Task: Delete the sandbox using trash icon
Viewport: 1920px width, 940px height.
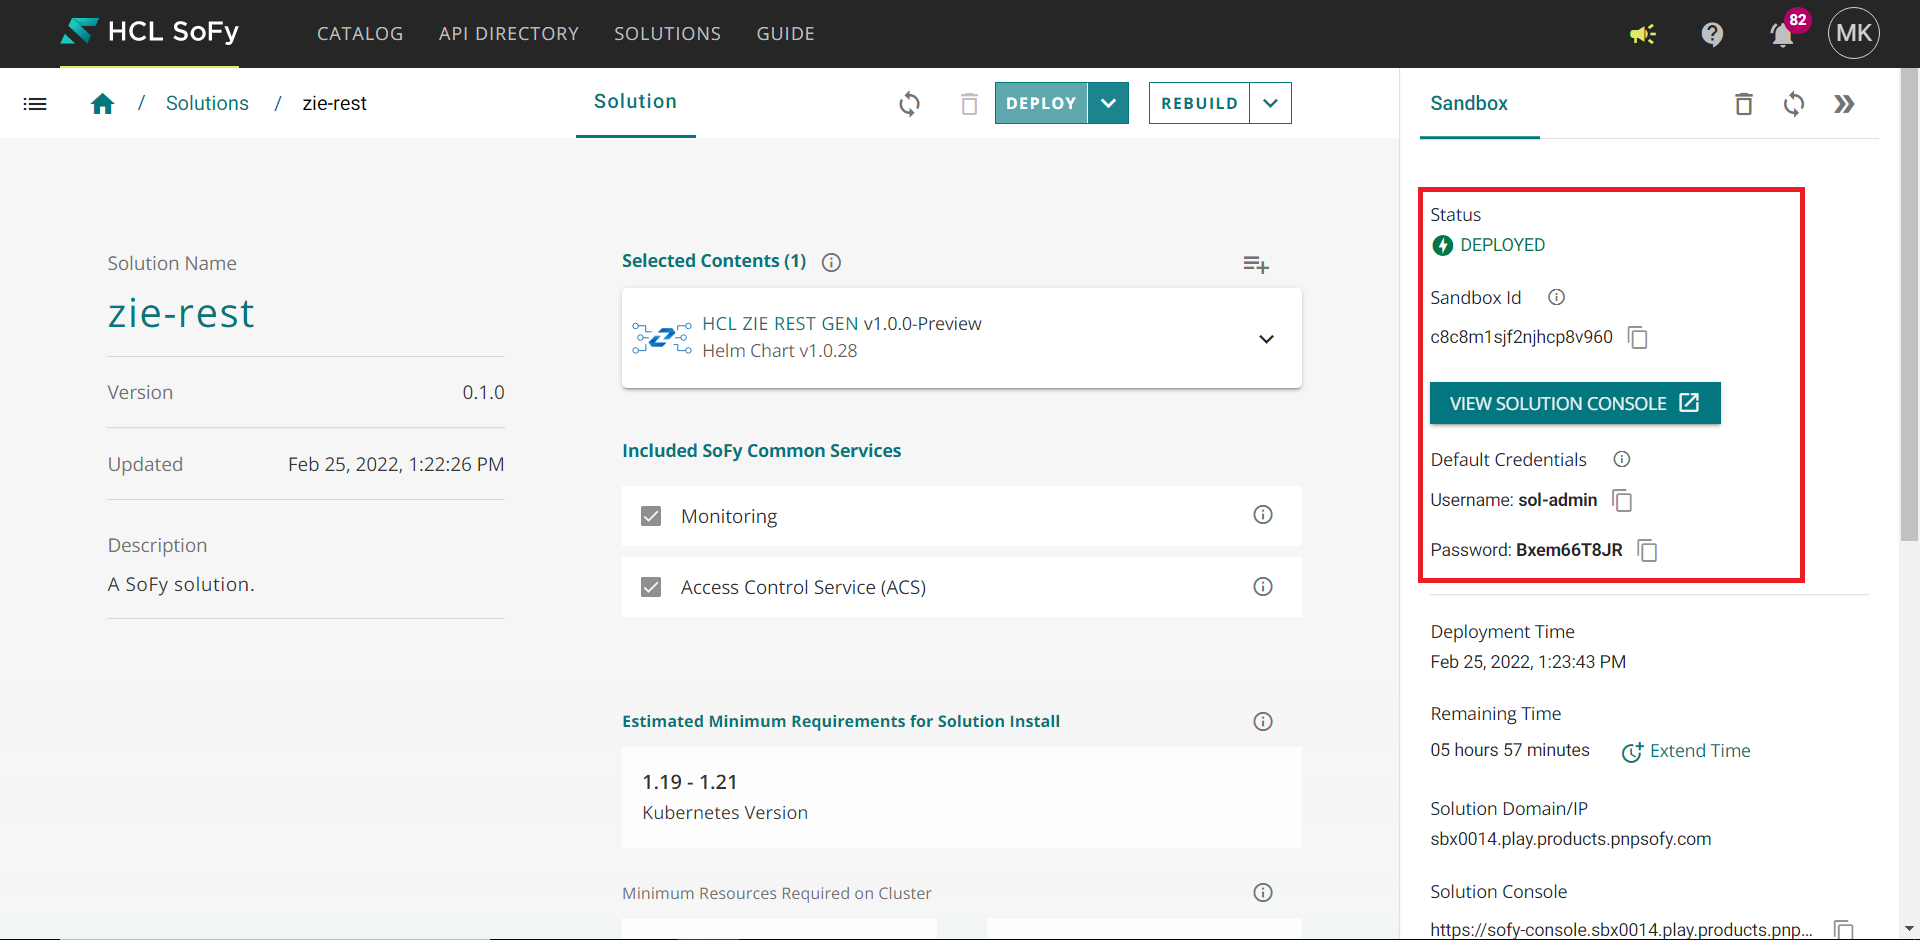Action: [x=1744, y=104]
